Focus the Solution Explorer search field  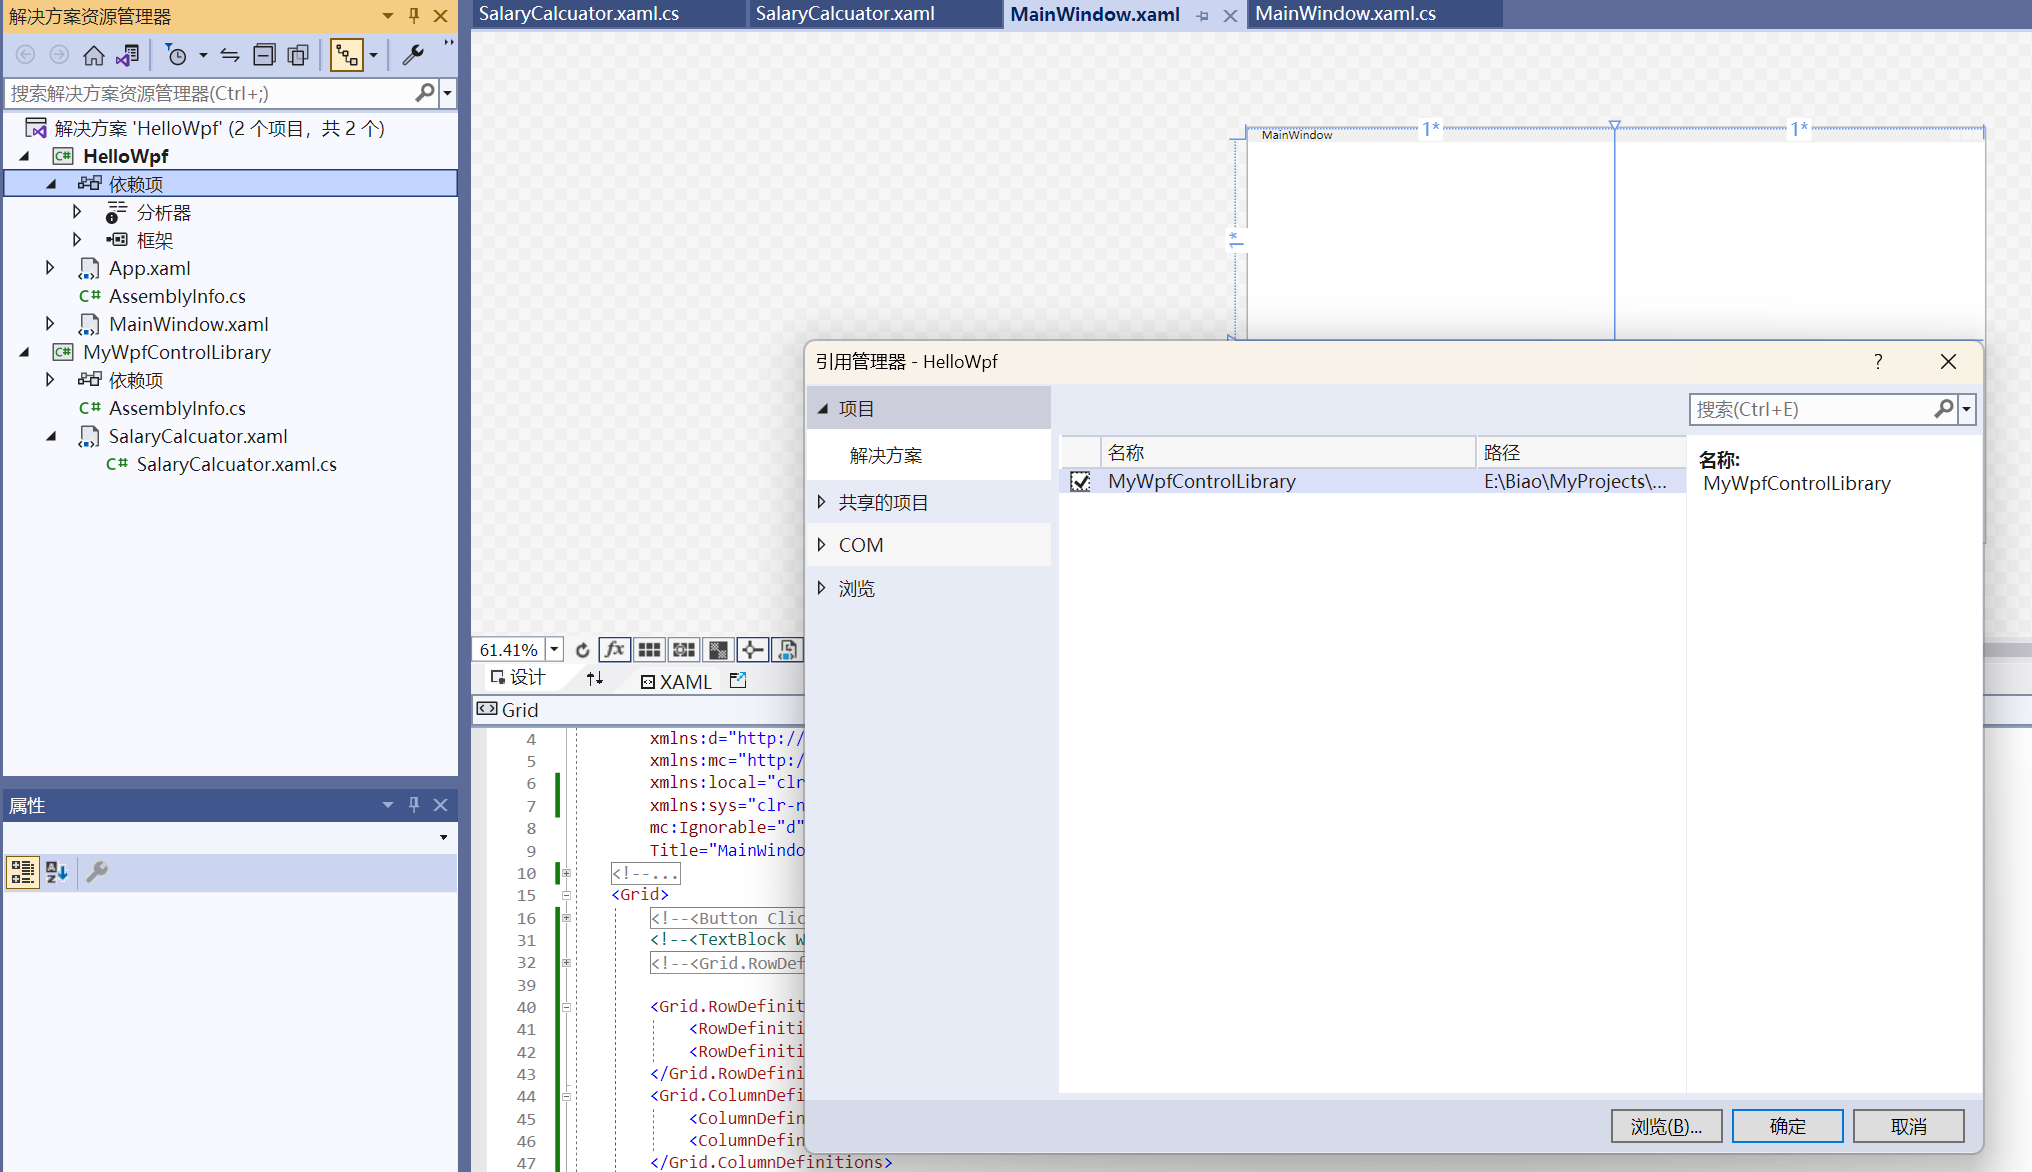click(x=210, y=93)
